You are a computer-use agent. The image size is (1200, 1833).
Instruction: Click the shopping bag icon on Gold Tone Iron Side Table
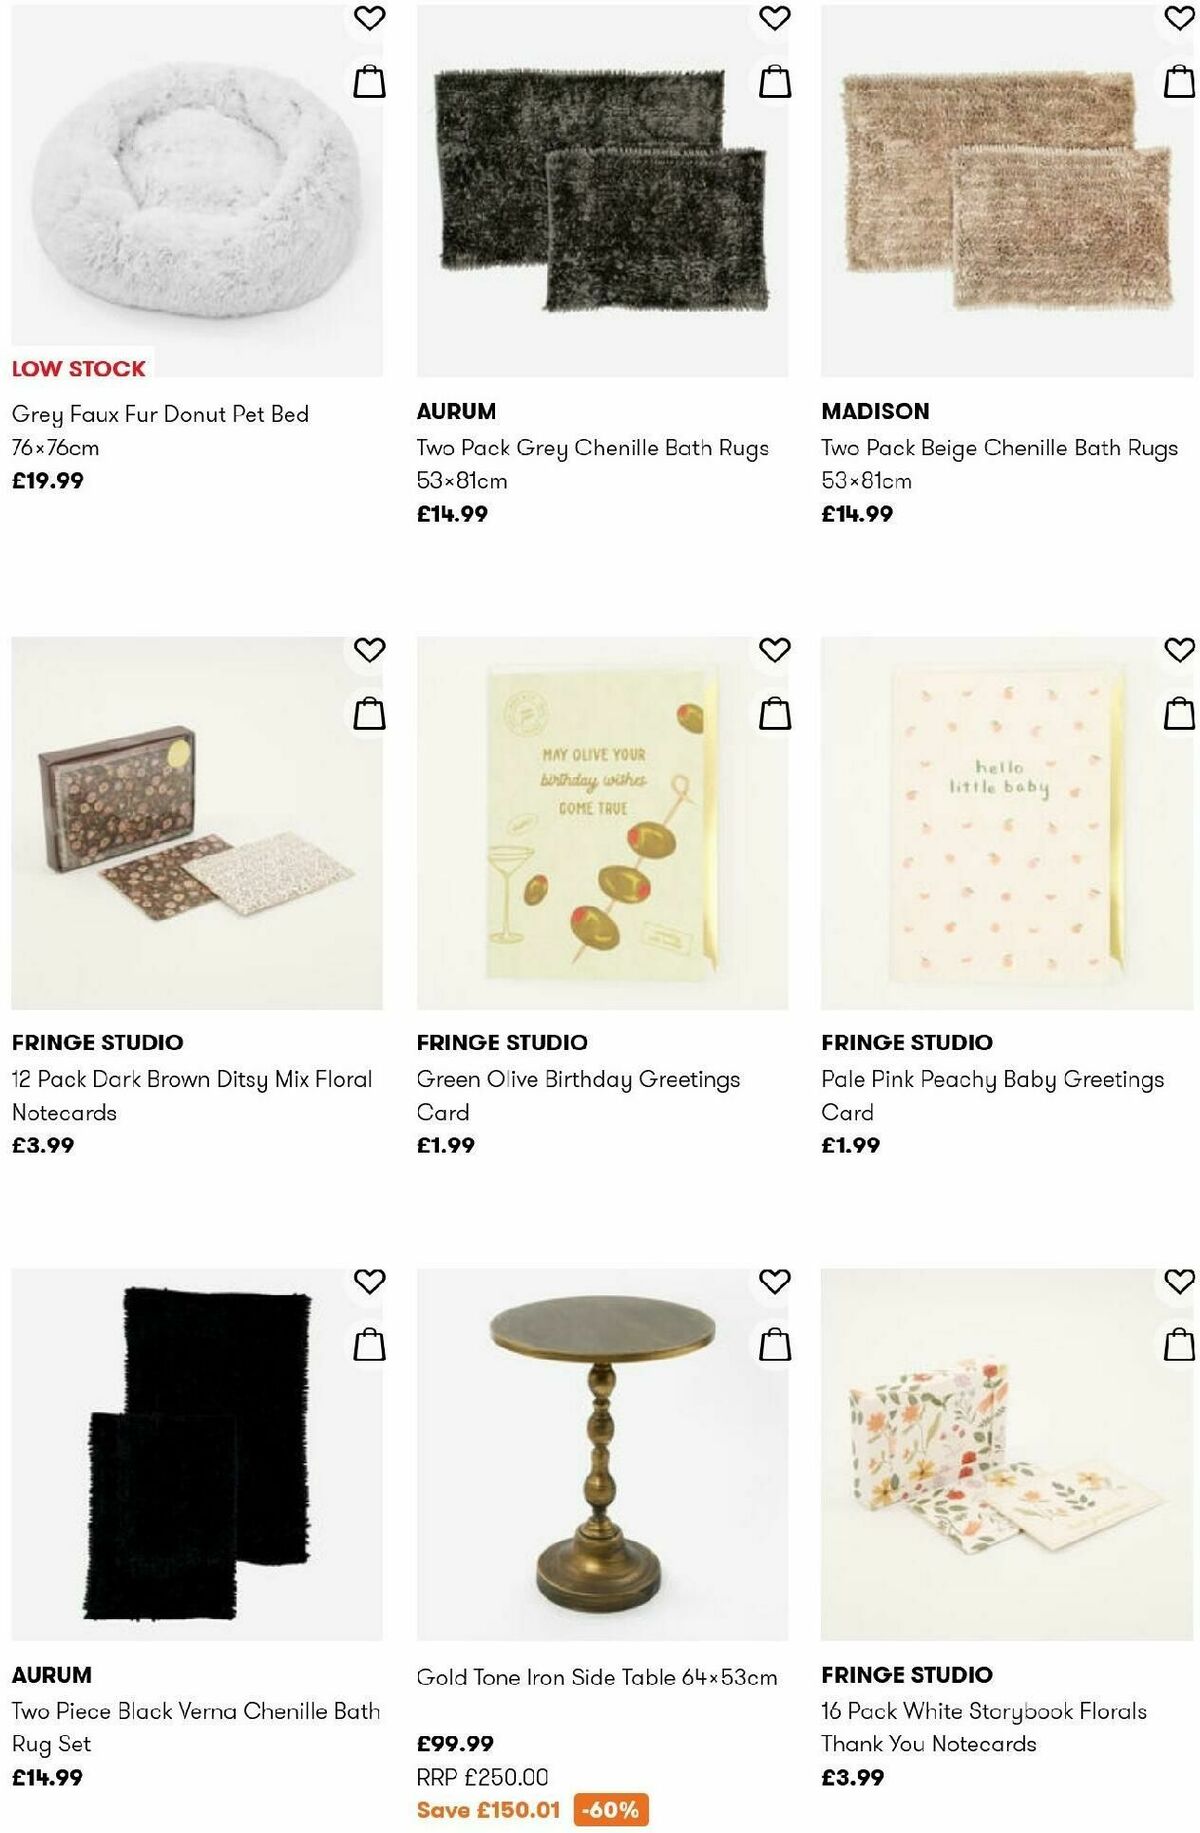click(773, 1341)
